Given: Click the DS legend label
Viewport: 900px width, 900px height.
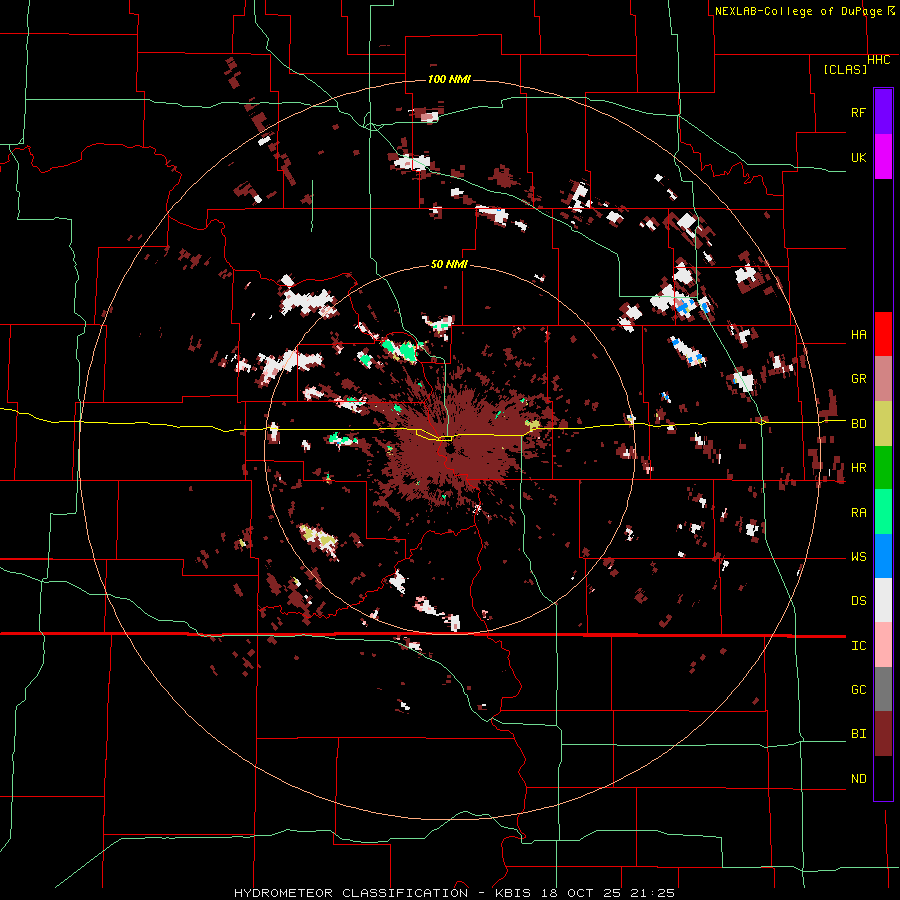Looking at the screenshot, I should pos(858,601).
